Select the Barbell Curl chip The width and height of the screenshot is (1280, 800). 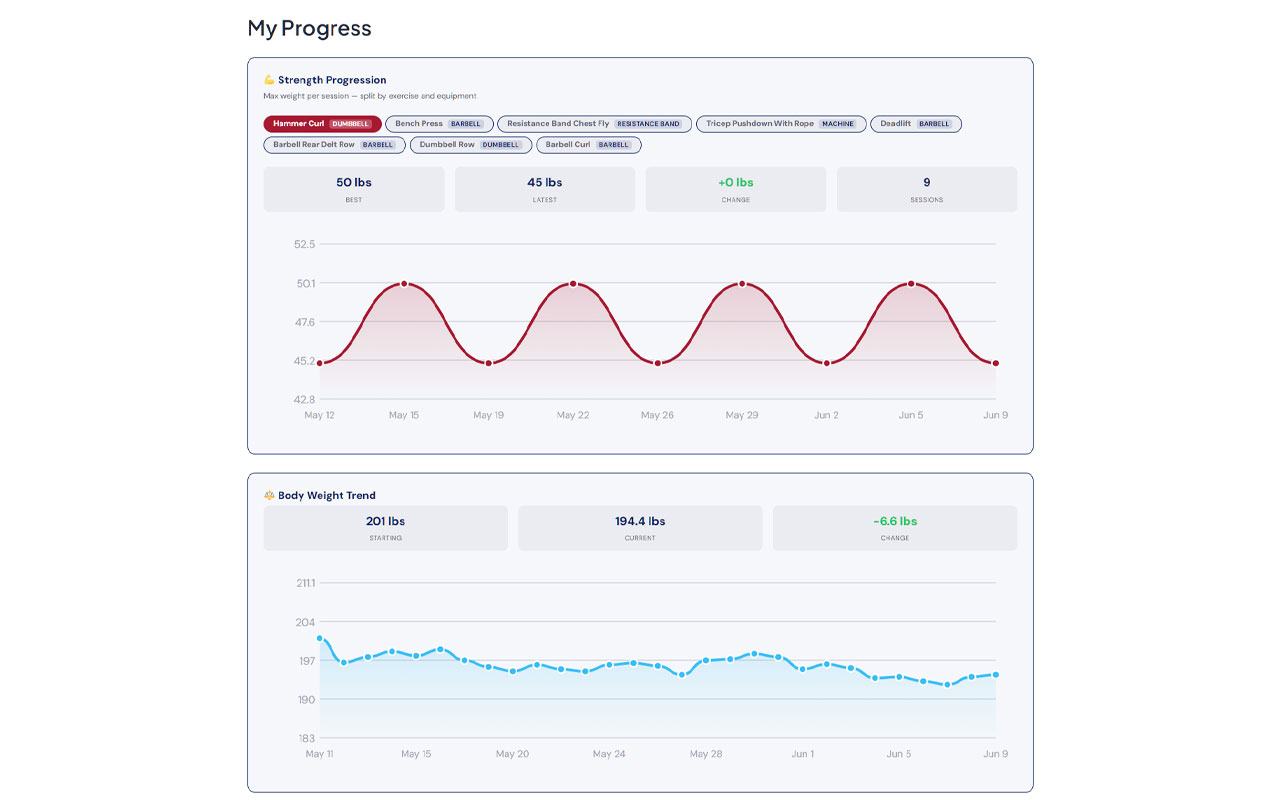[588, 145]
